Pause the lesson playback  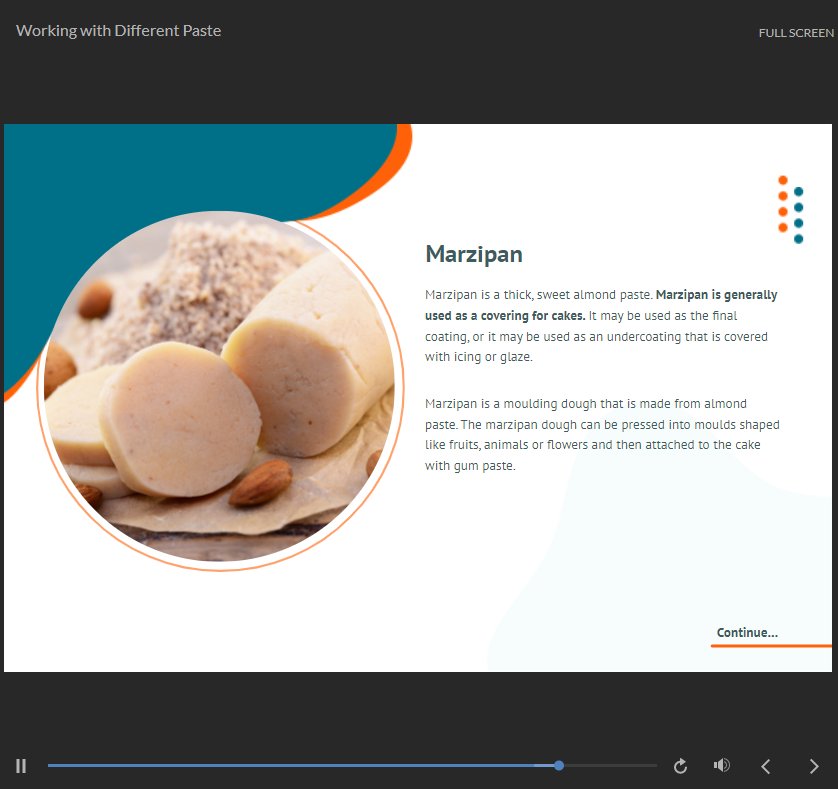pyautogui.click(x=21, y=766)
